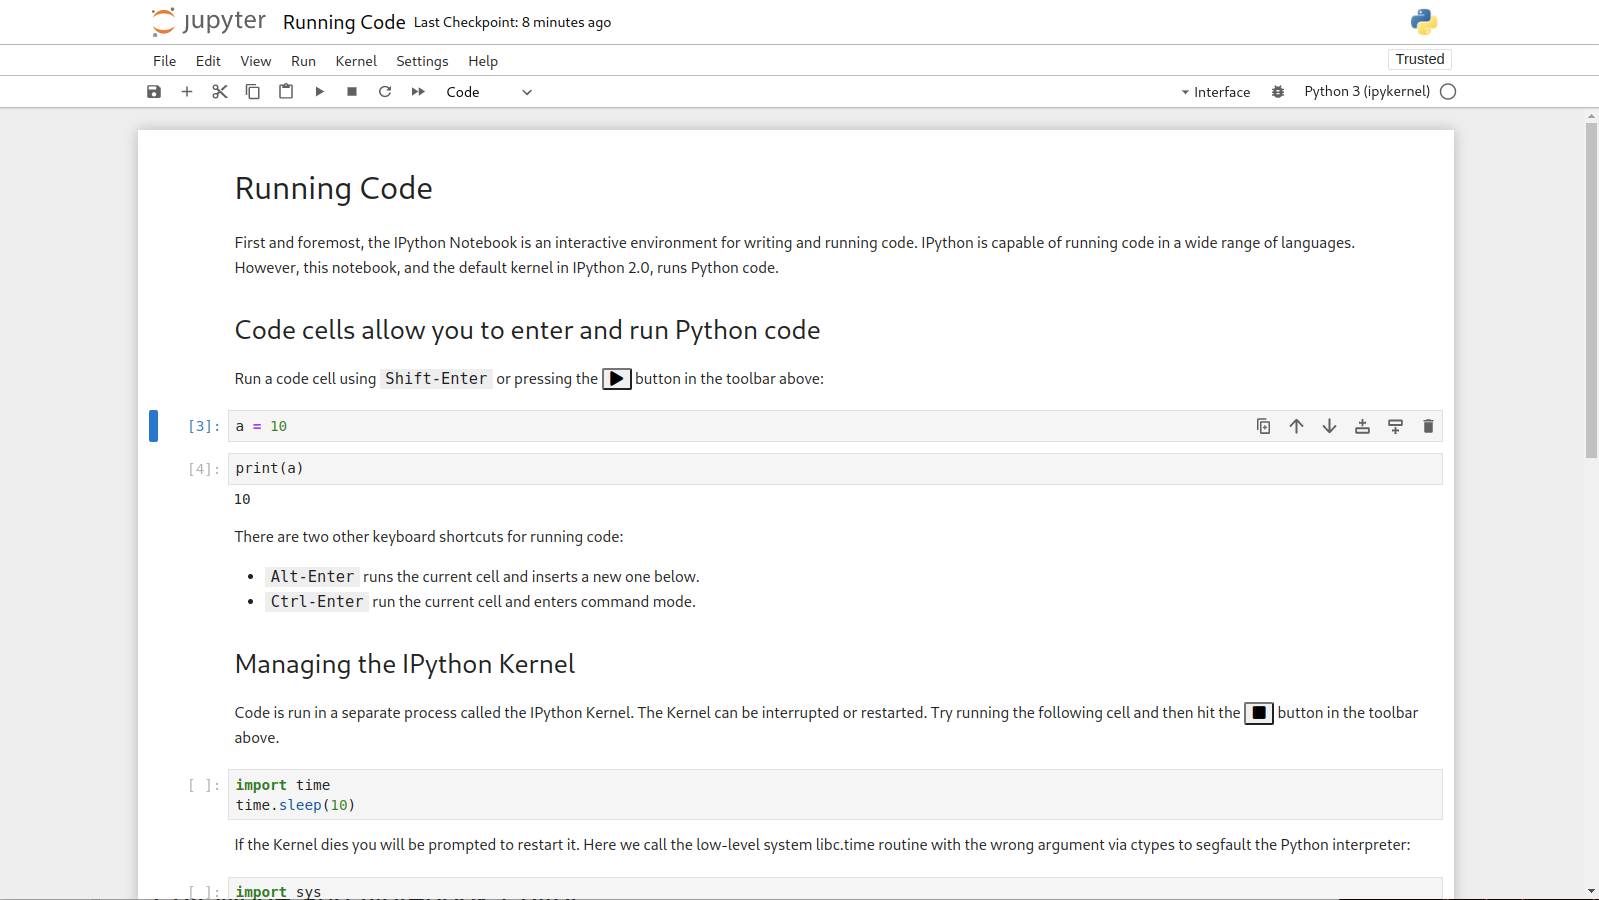Open kernel selector Python 3 (ipykernel)
Viewport: 1599px width, 900px height.
tap(1366, 92)
